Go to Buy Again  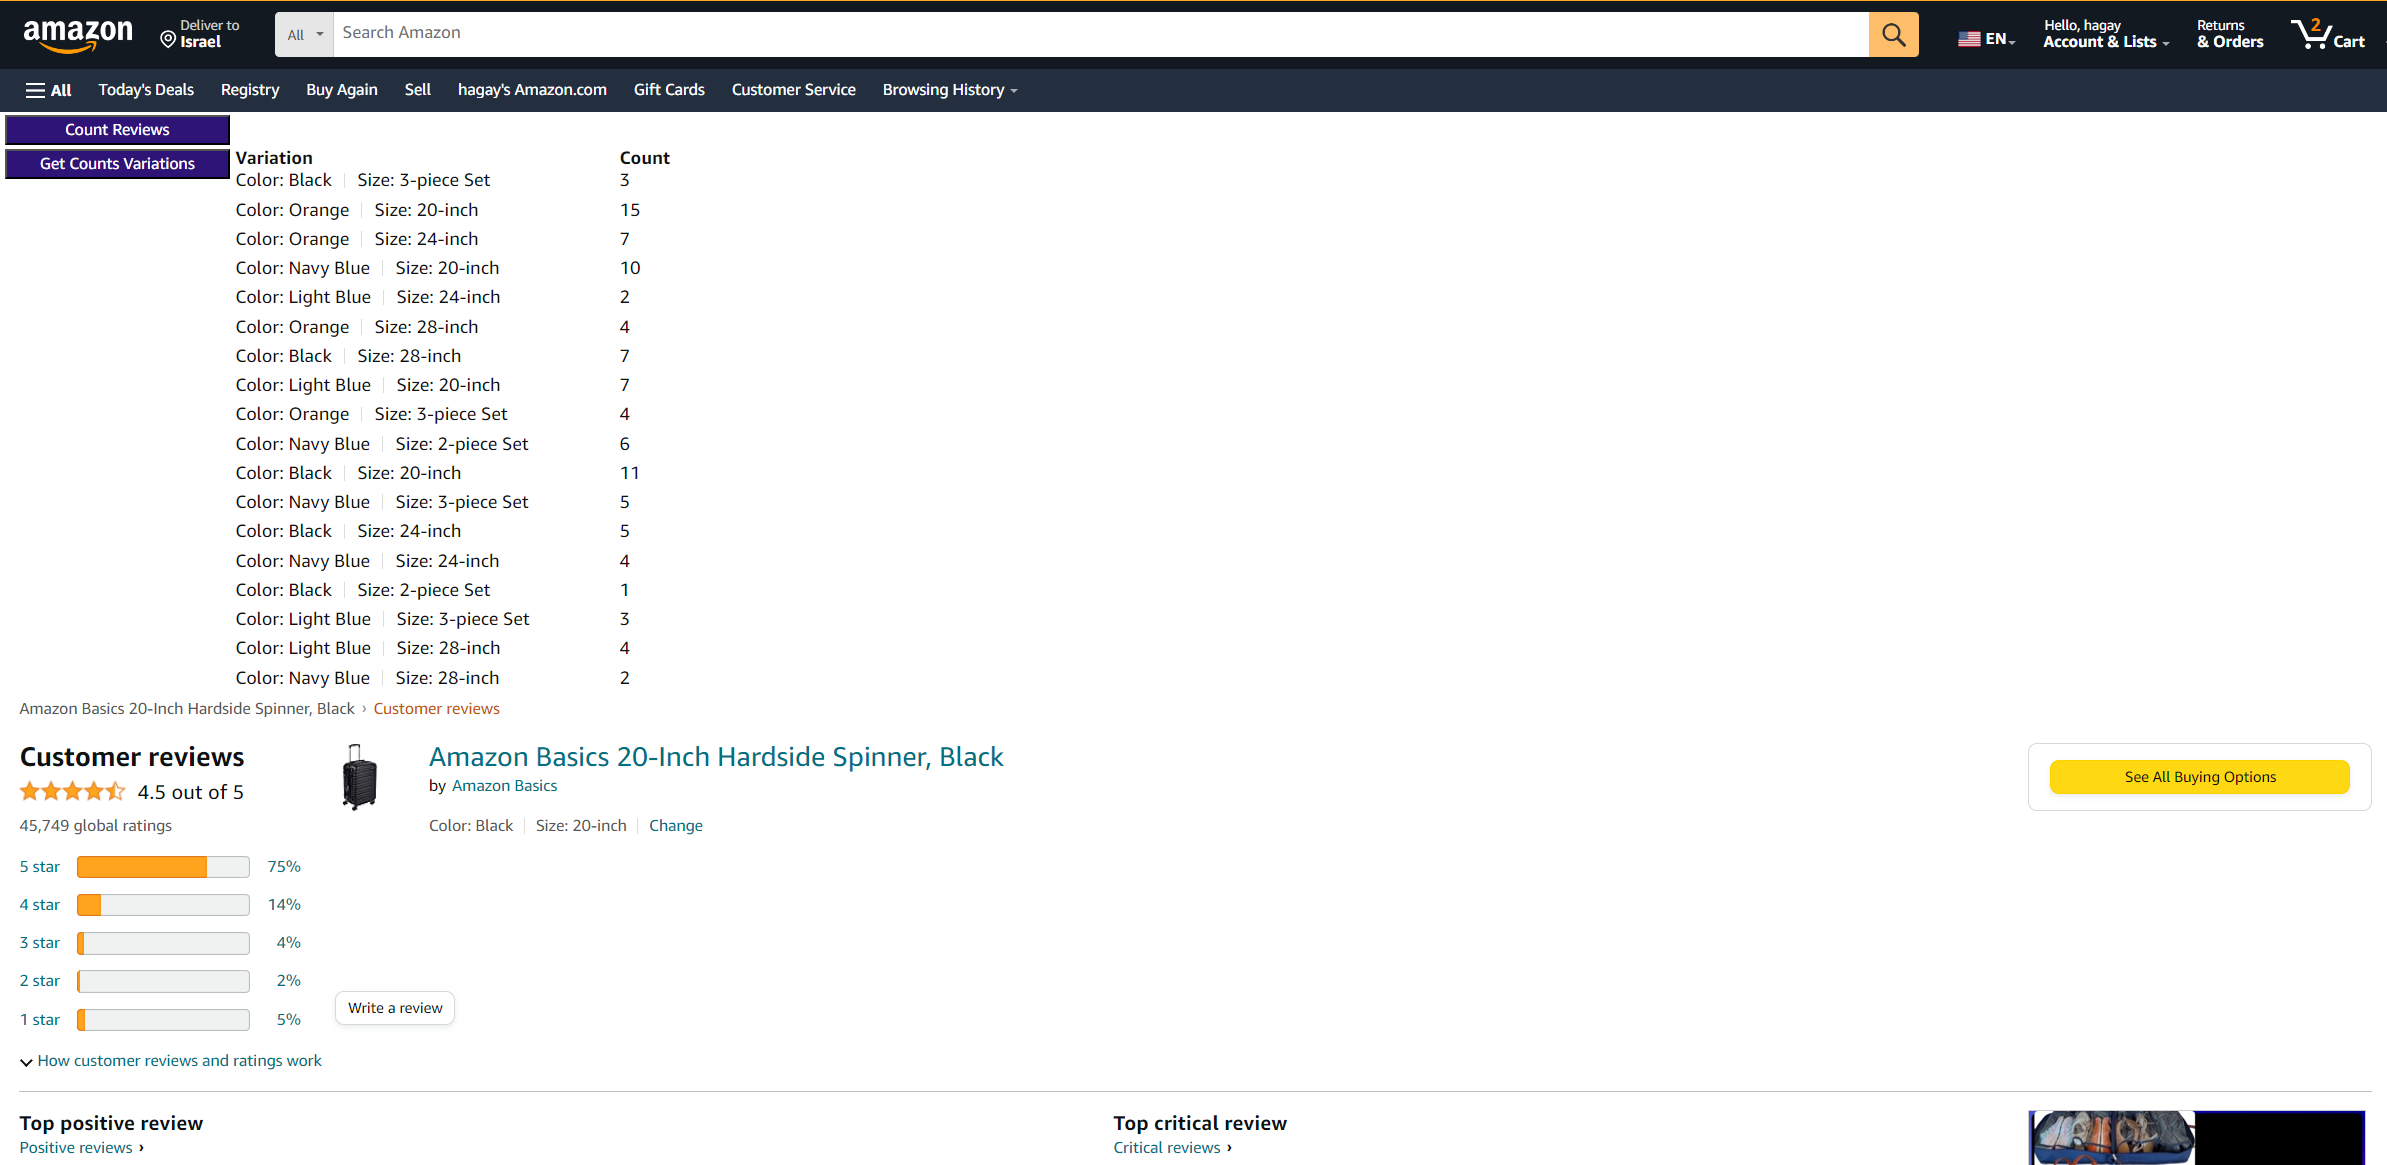pos(342,90)
